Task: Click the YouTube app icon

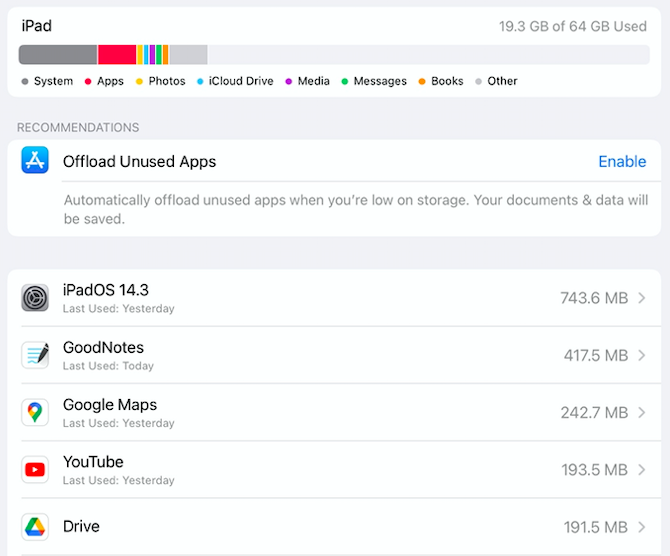Action: click(x=35, y=470)
